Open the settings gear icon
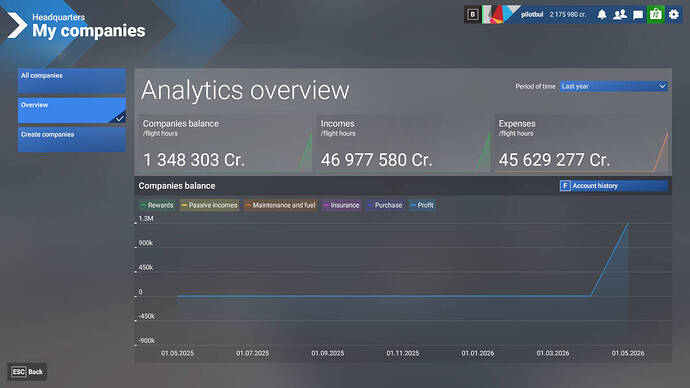 (674, 15)
